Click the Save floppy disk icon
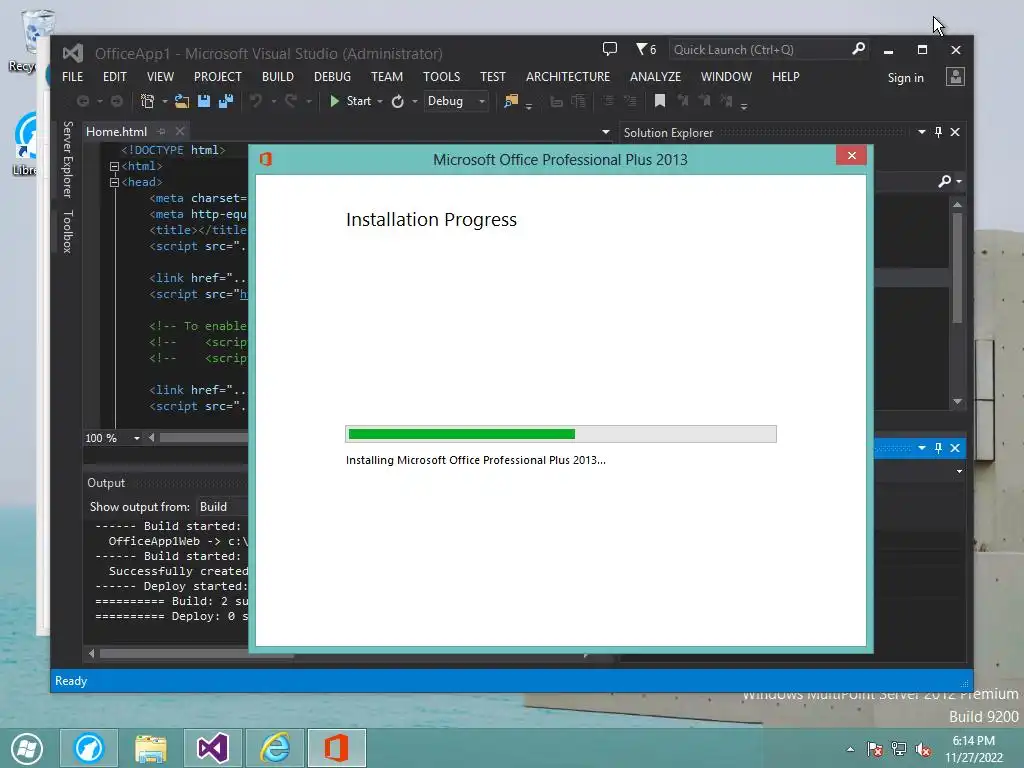Viewport: 1024px width, 768px height. click(x=204, y=101)
